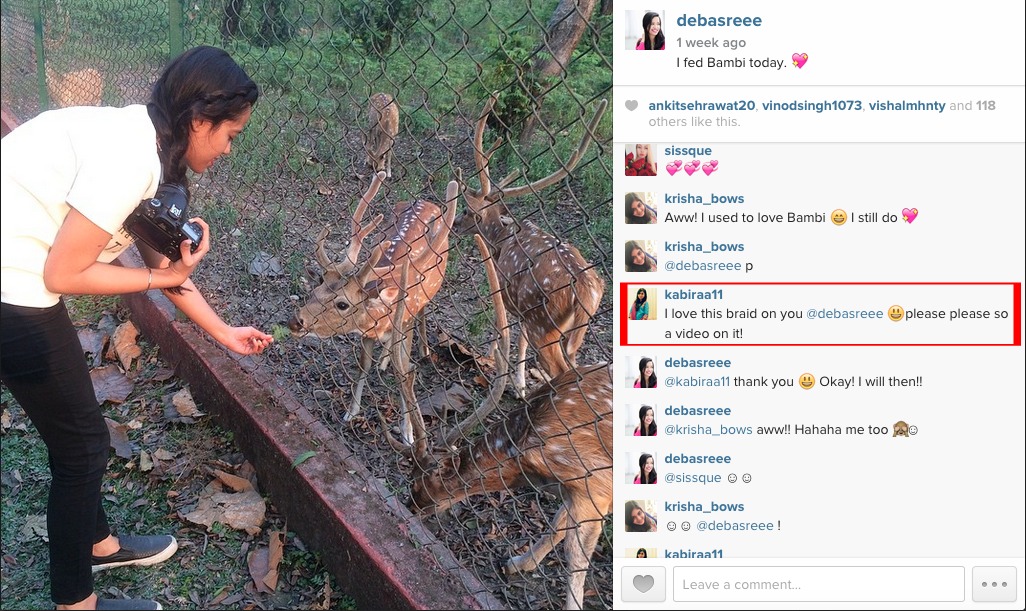
Task: Click the deer feeding photo
Action: point(306,306)
